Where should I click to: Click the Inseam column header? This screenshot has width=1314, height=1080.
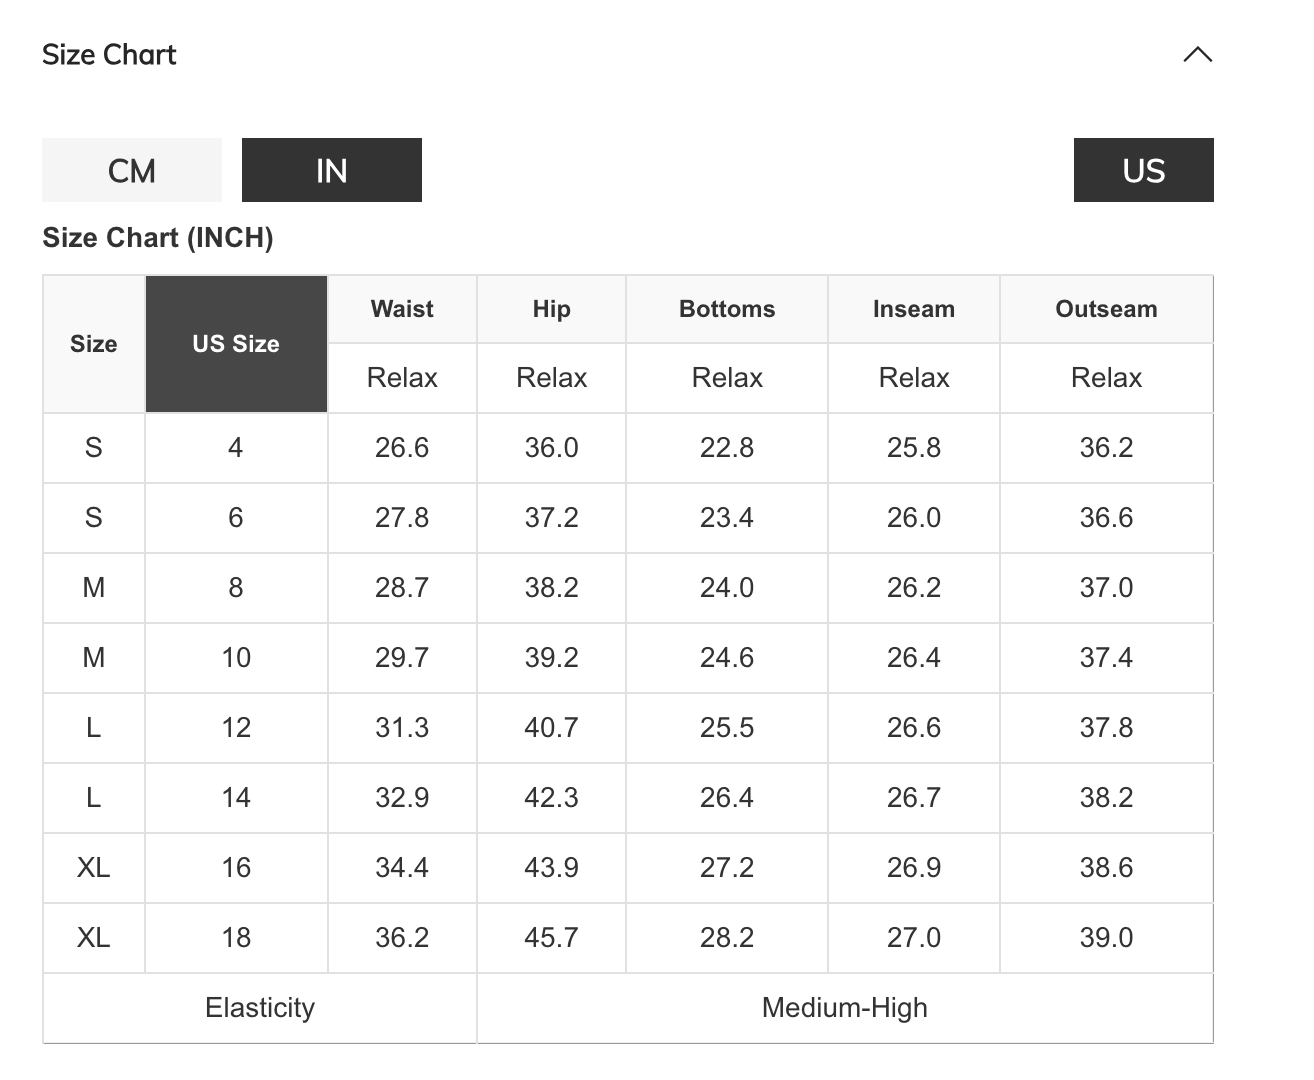click(x=913, y=309)
